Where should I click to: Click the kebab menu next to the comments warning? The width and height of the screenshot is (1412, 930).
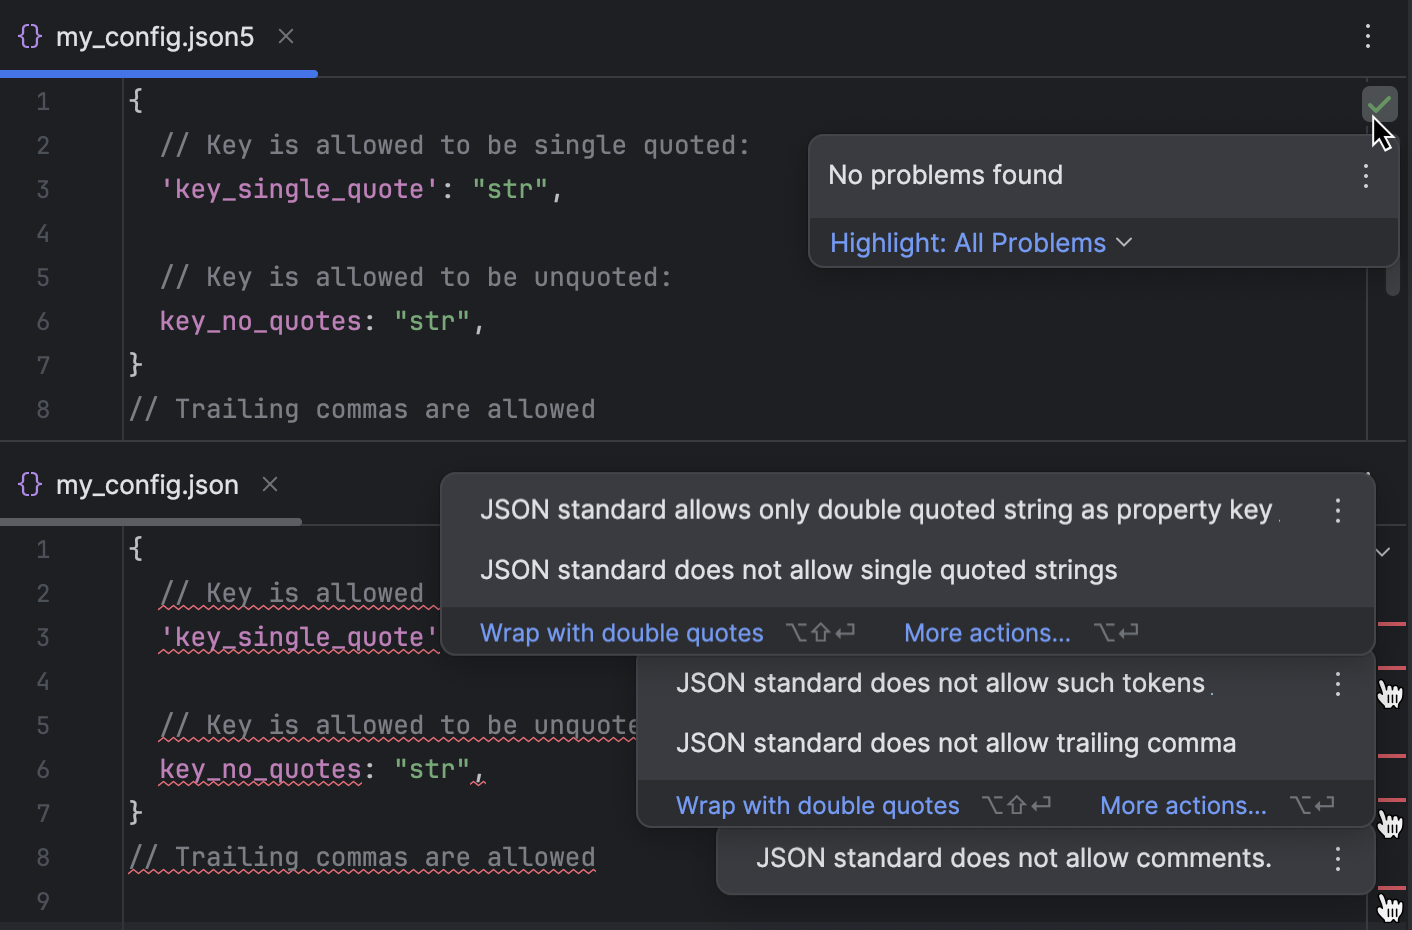point(1337,859)
